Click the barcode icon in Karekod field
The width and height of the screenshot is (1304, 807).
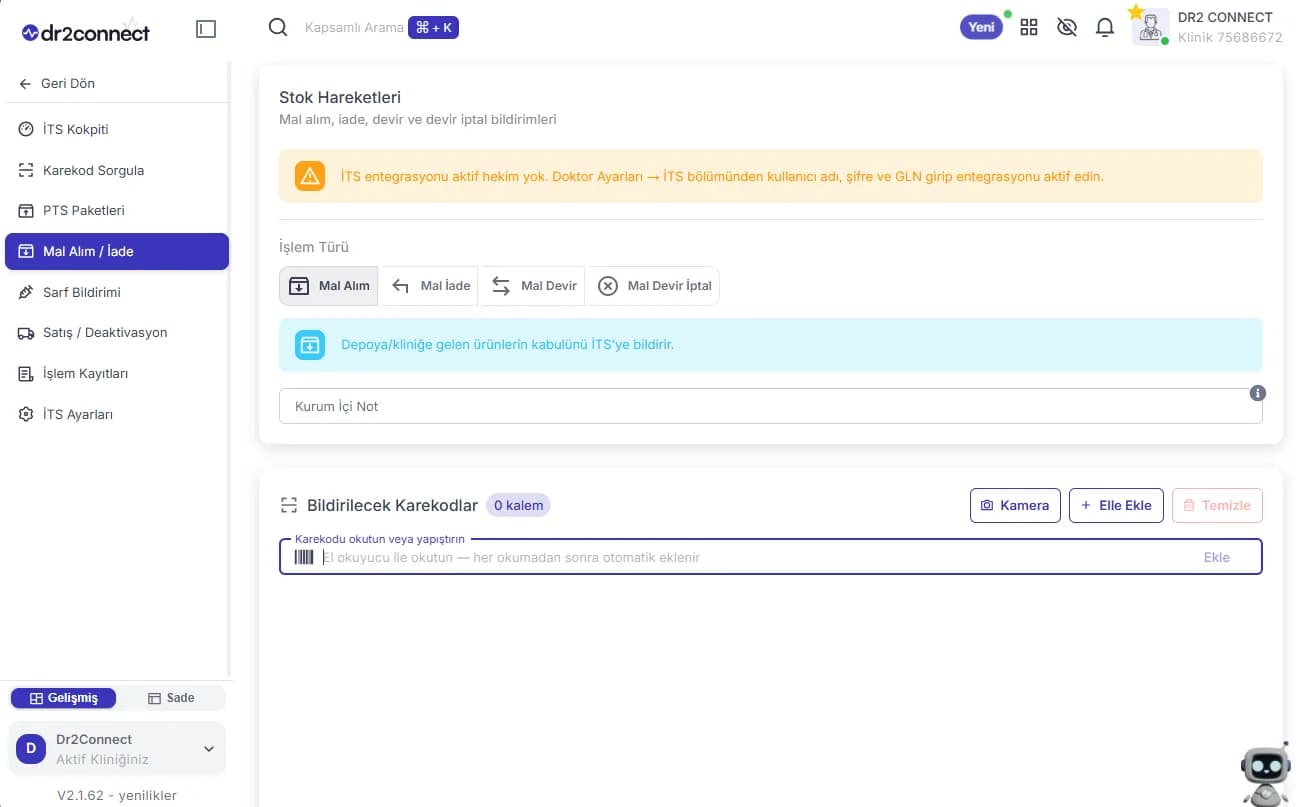303,557
